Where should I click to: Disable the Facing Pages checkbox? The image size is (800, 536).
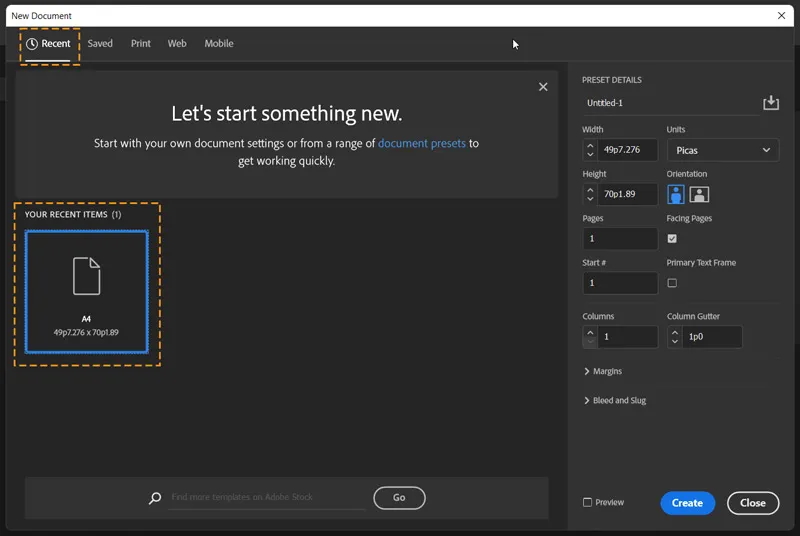click(672, 238)
